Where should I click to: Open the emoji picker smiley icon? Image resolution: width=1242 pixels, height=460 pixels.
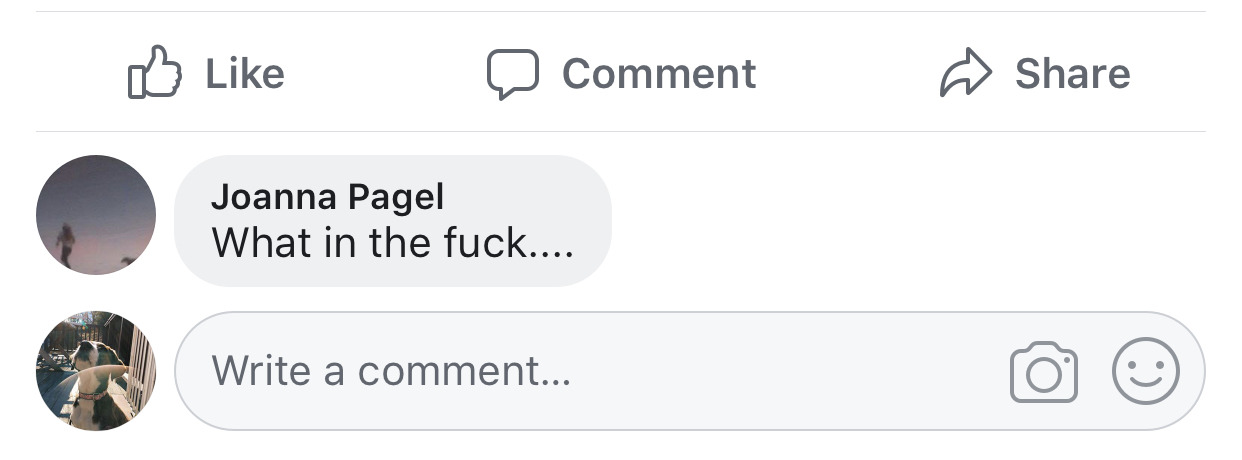tap(1145, 371)
